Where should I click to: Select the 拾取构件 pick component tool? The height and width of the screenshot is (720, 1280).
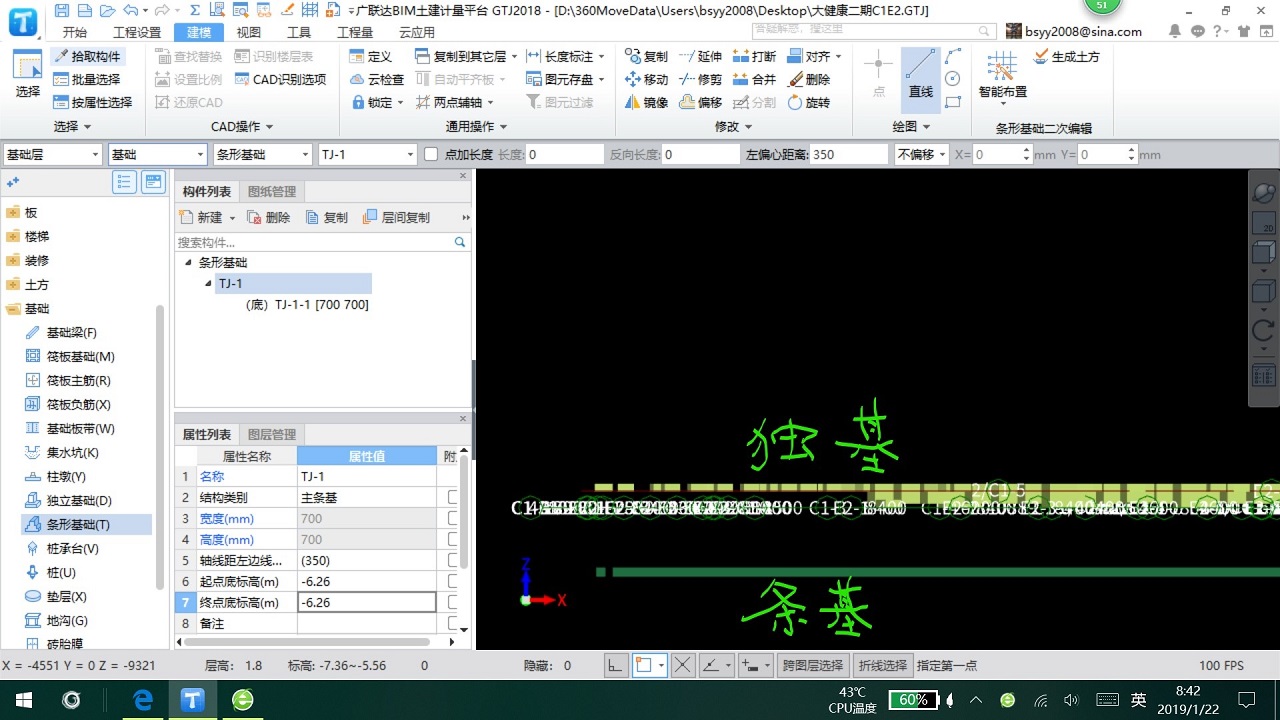[x=88, y=56]
